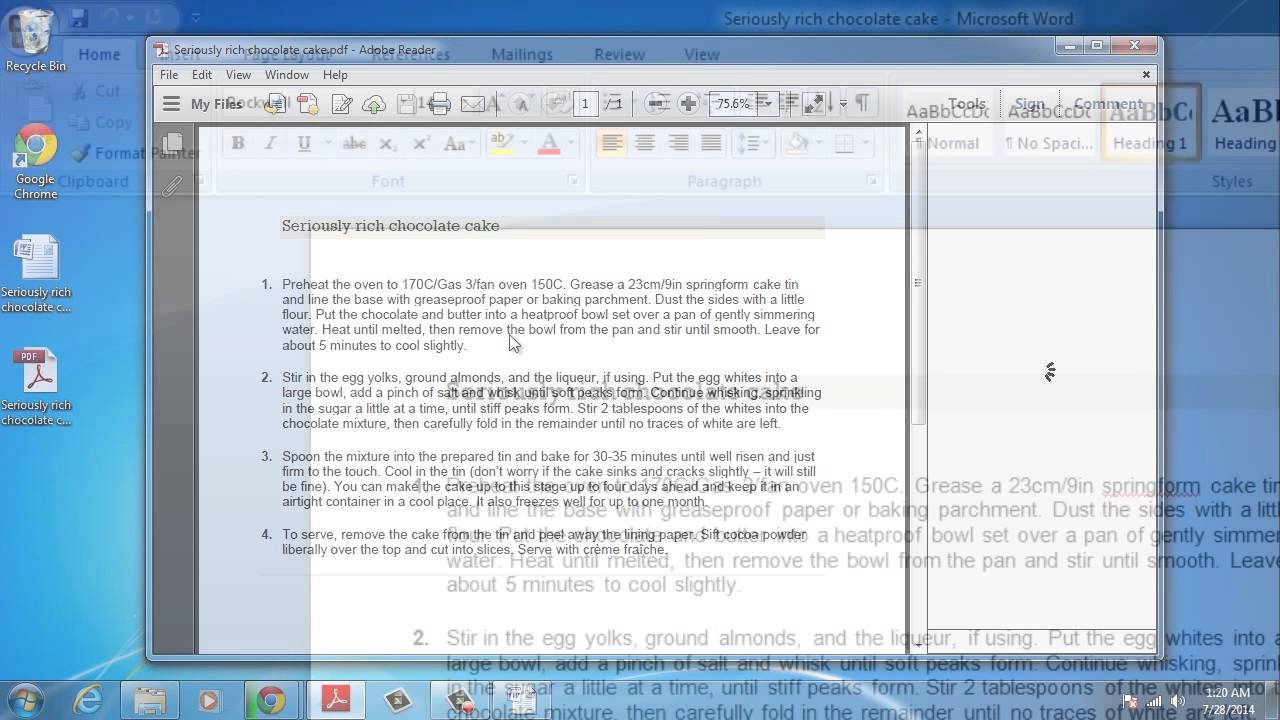
Task: Click the shading paint bucket in Word ribbon
Action: point(797,144)
